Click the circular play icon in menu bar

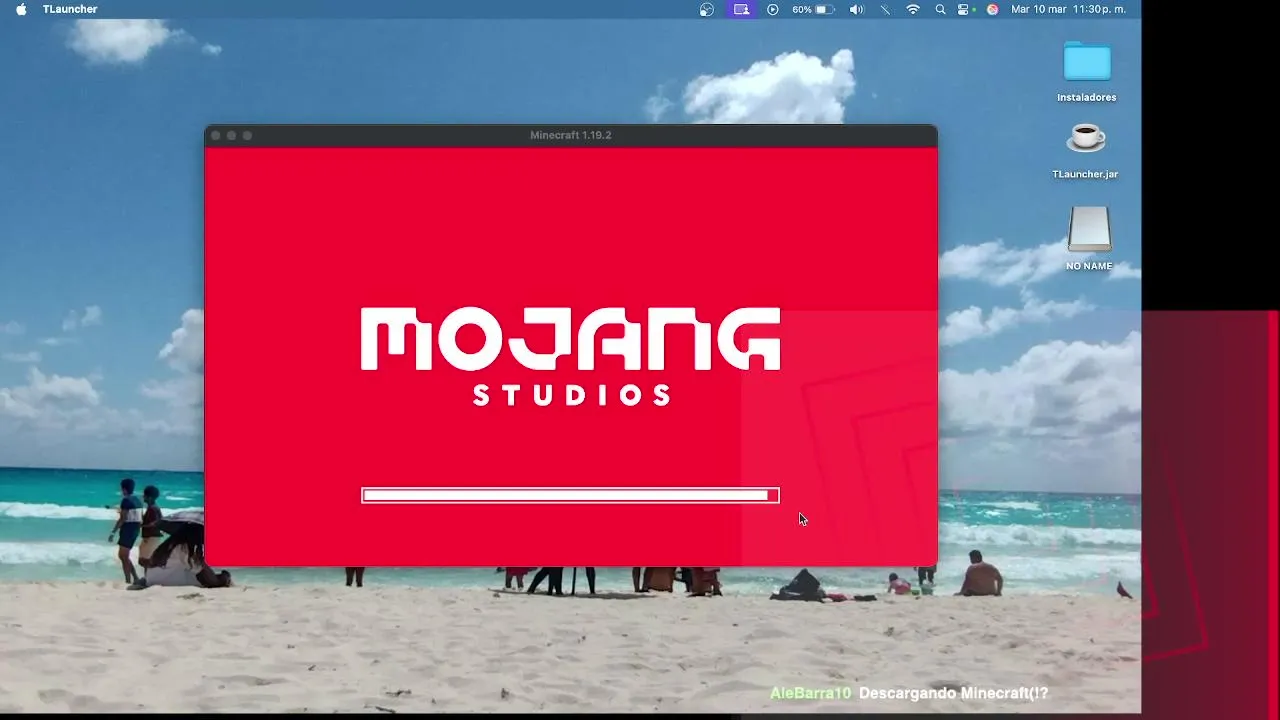coord(773,9)
